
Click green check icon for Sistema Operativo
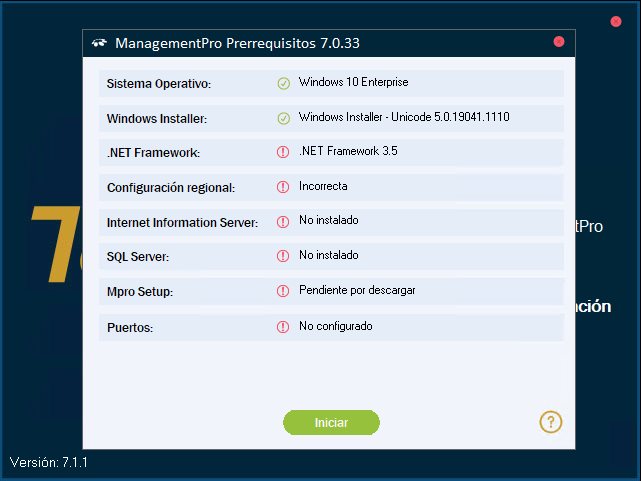283,83
